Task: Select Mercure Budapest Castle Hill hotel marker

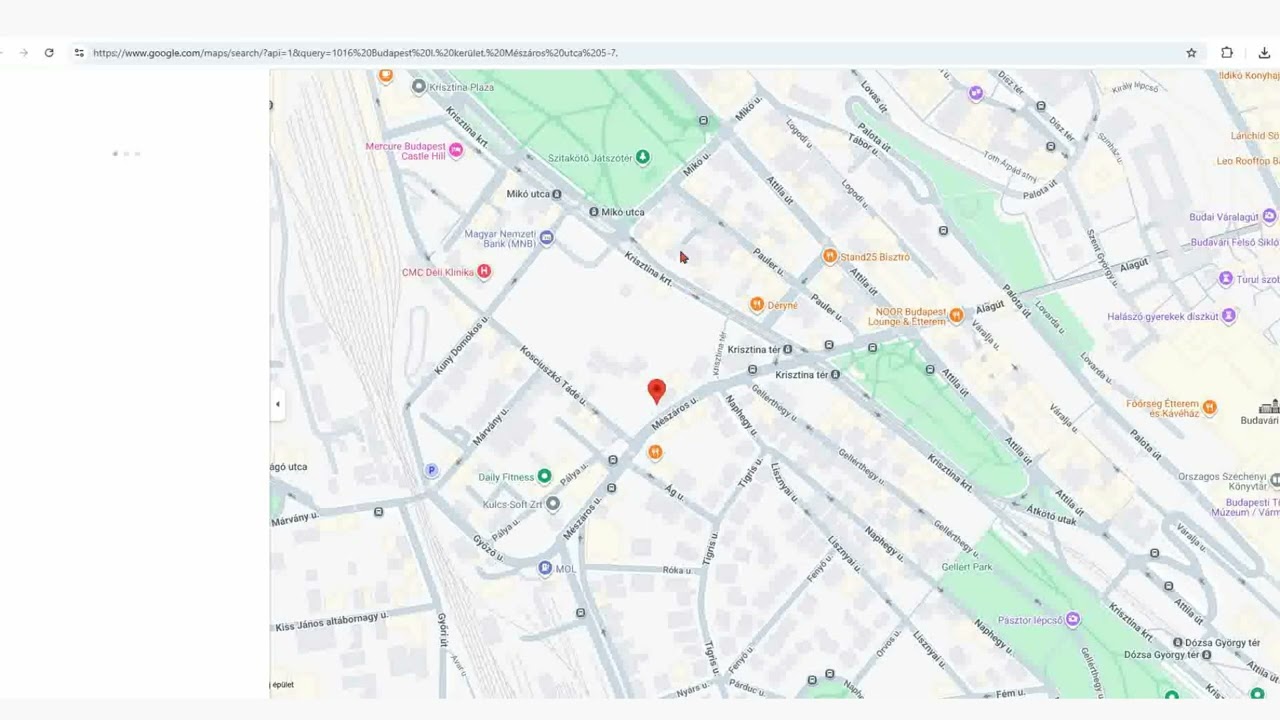Action: [456, 150]
